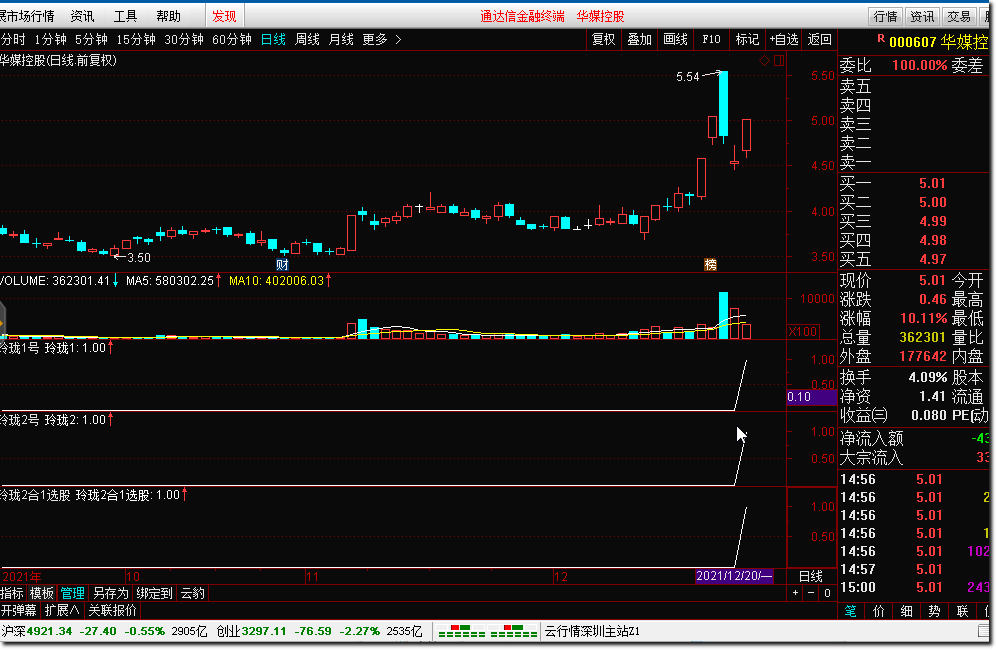Viewport: 998px width, 650px height.
Task: Select the 势 tab in the right panel
Action: pos(934,611)
